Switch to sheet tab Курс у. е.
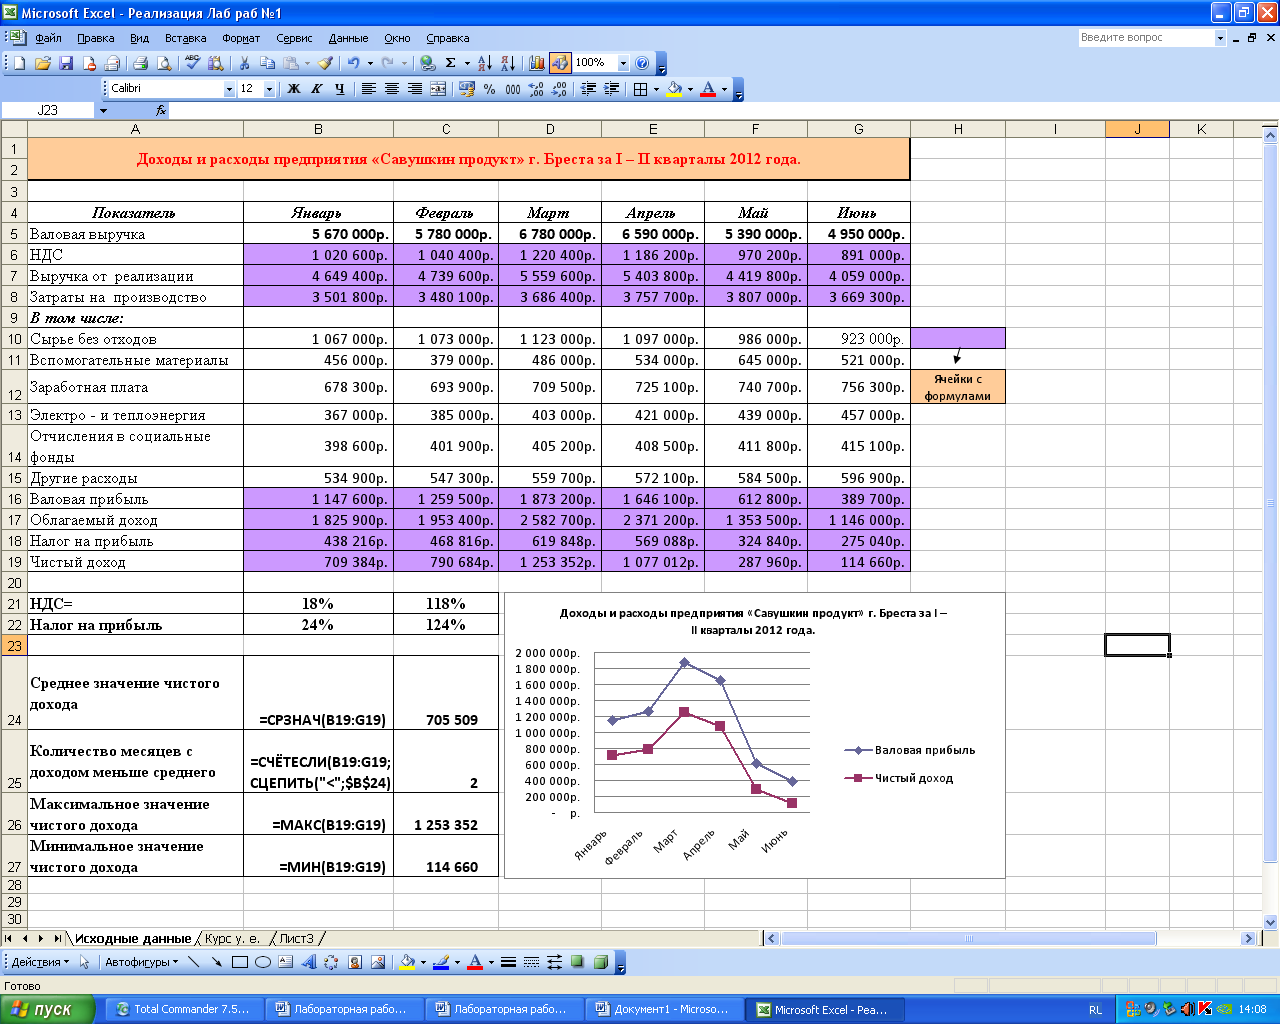 tap(232, 938)
